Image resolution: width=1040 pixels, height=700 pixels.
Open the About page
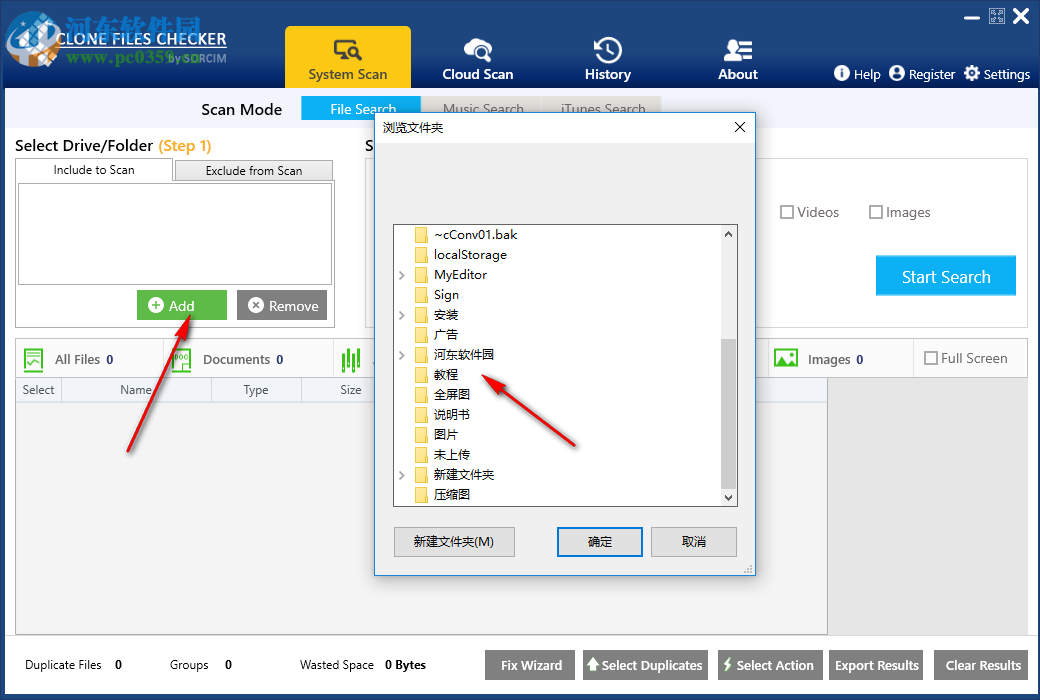point(737,57)
